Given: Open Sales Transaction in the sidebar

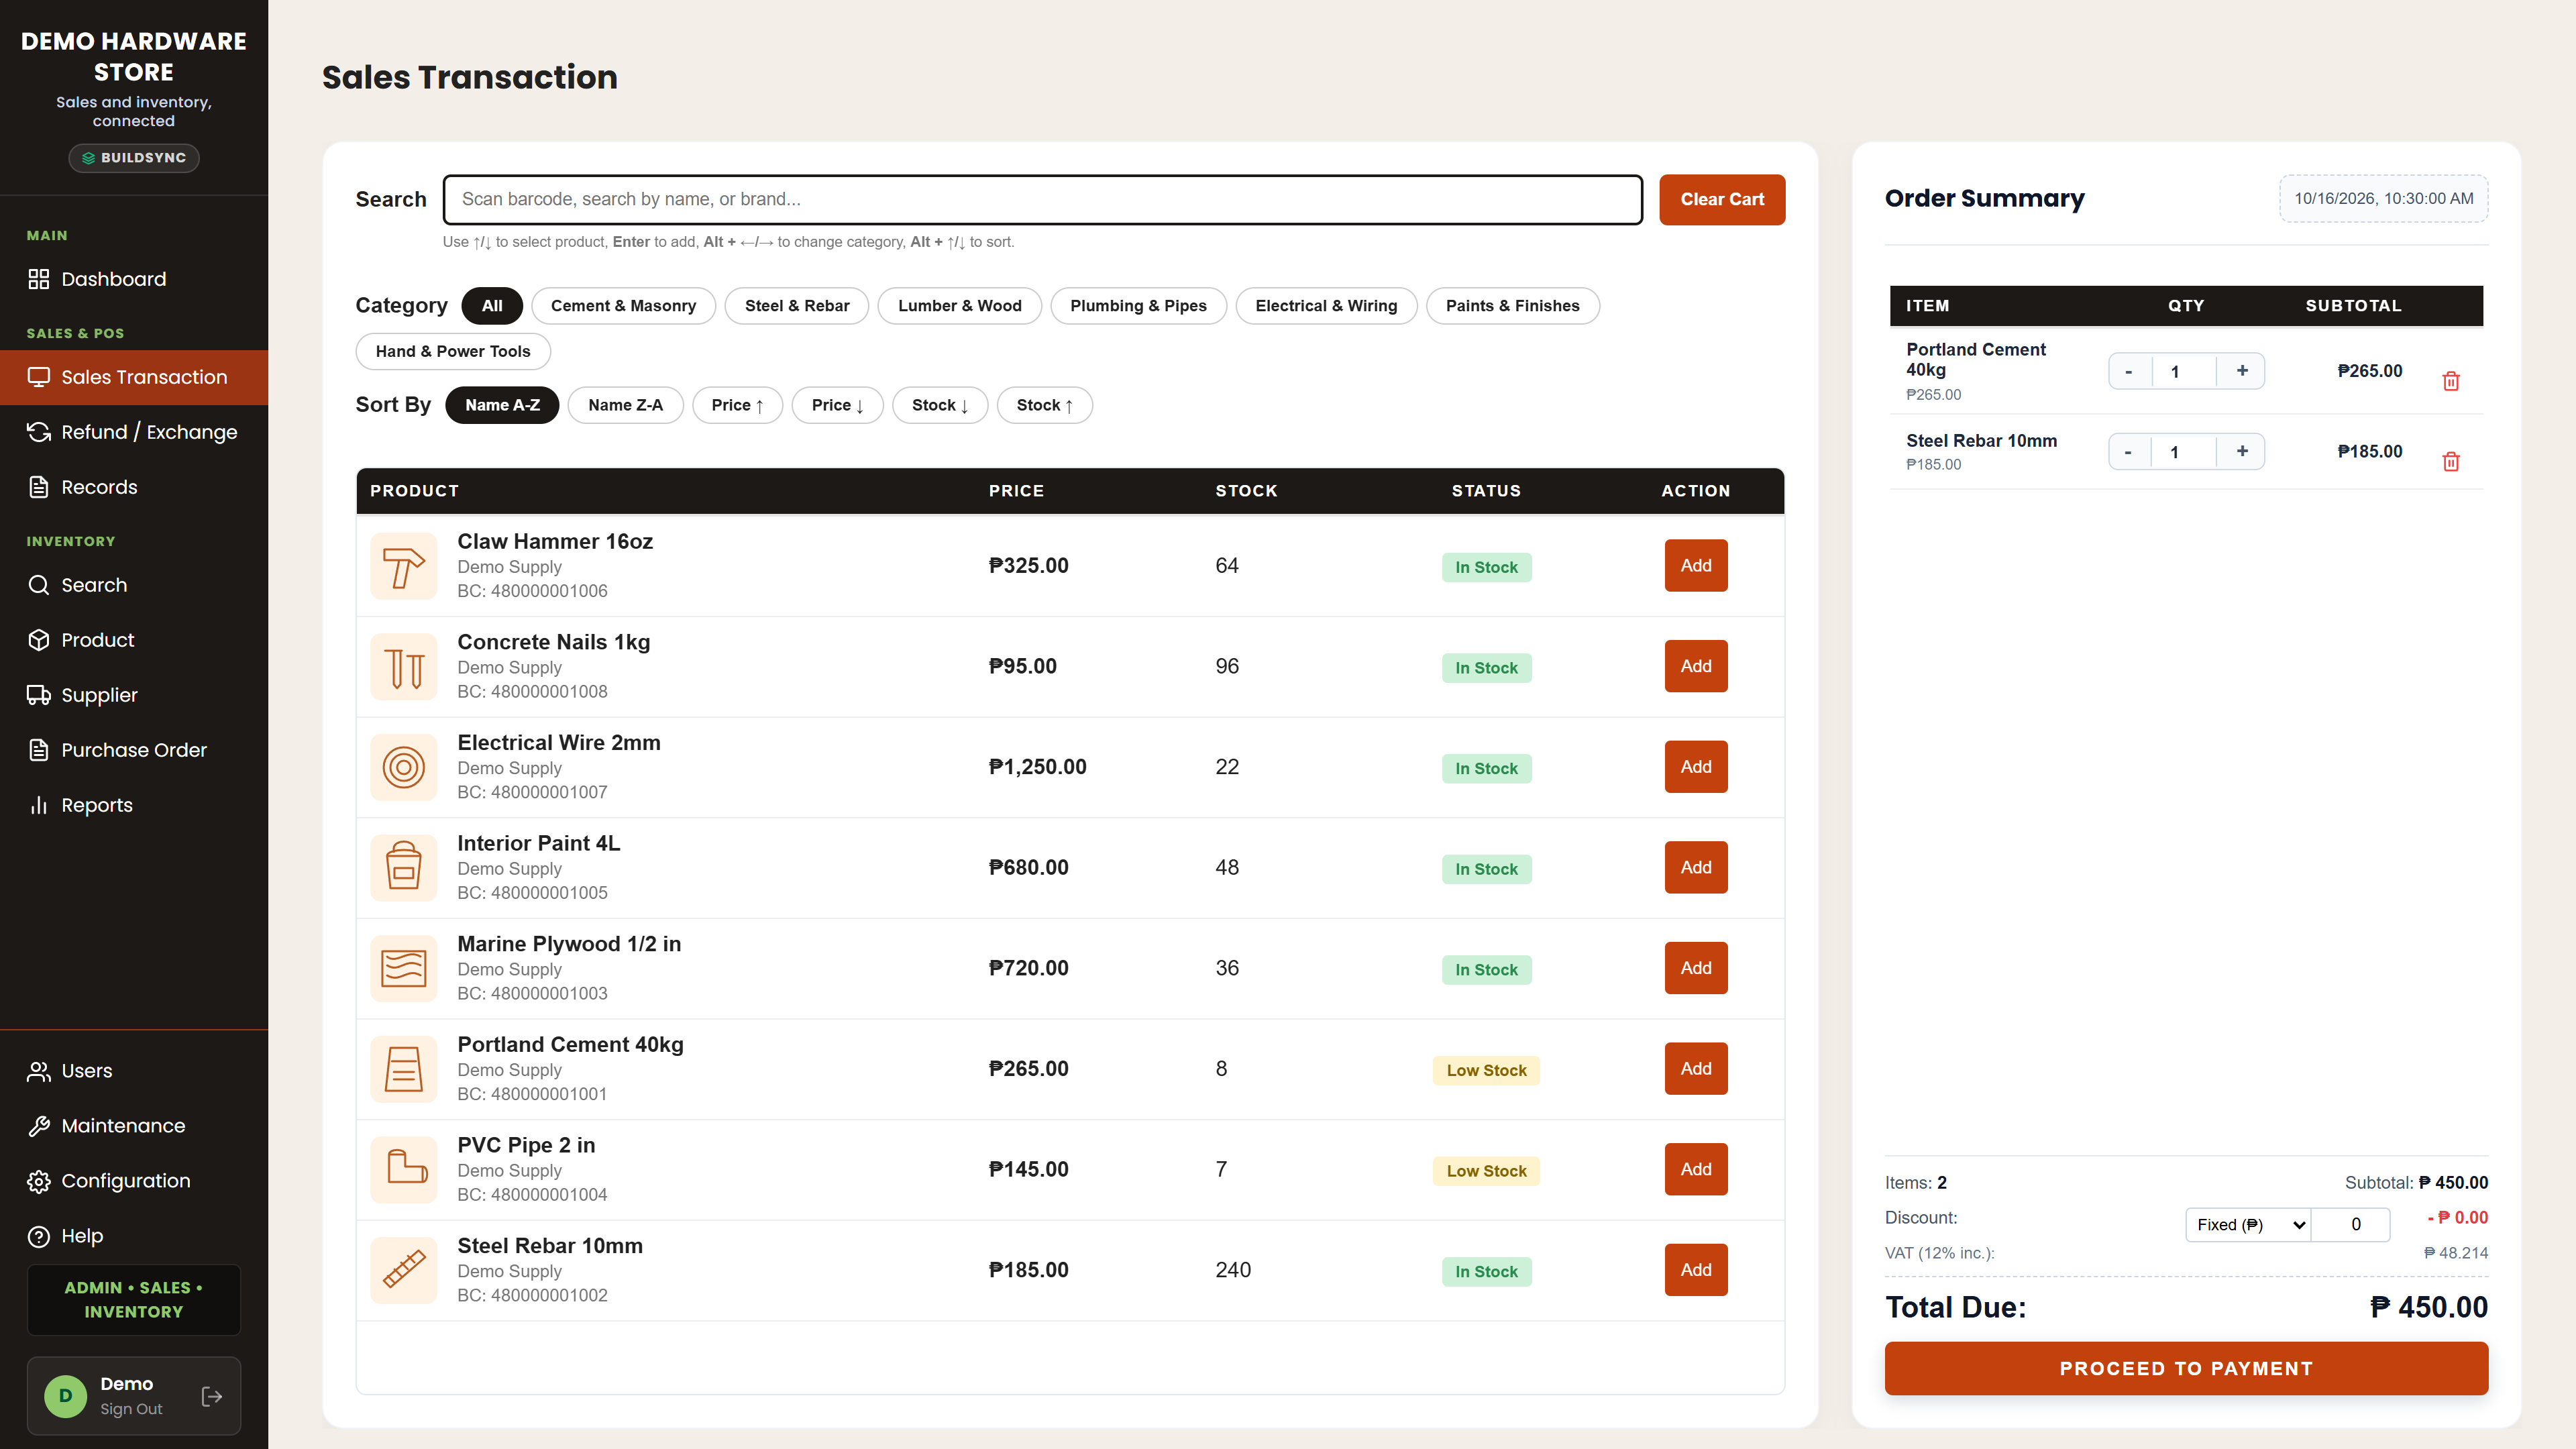Looking at the screenshot, I should pos(134,377).
